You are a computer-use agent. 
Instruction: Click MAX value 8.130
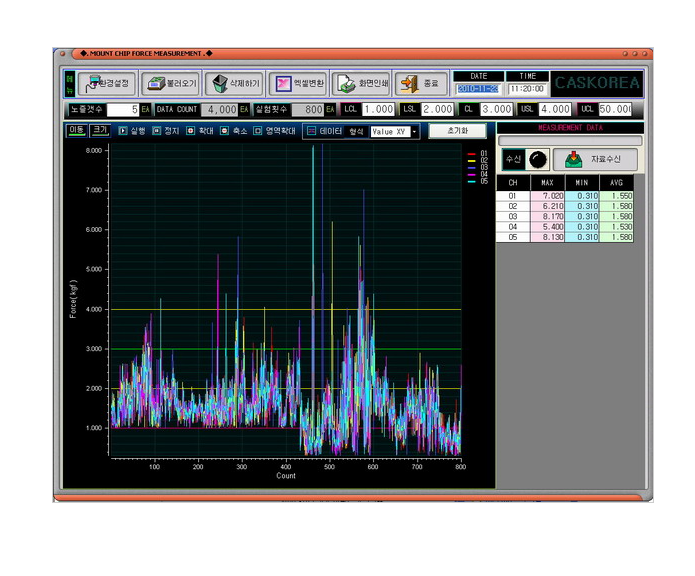click(547, 237)
